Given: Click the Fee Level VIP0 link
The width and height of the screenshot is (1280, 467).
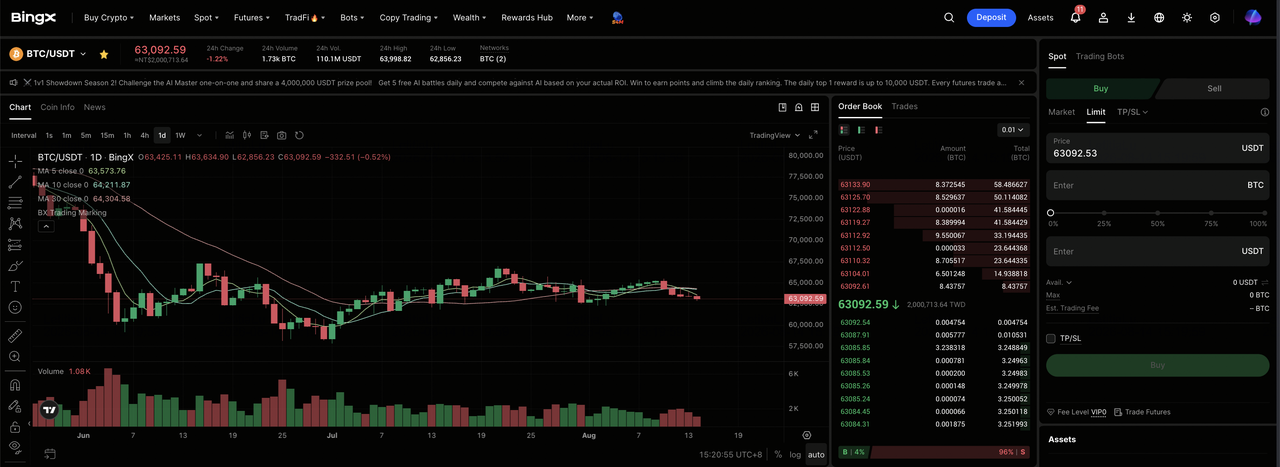Looking at the screenshot, I should pyautogui.click(x=1076, y=412).
